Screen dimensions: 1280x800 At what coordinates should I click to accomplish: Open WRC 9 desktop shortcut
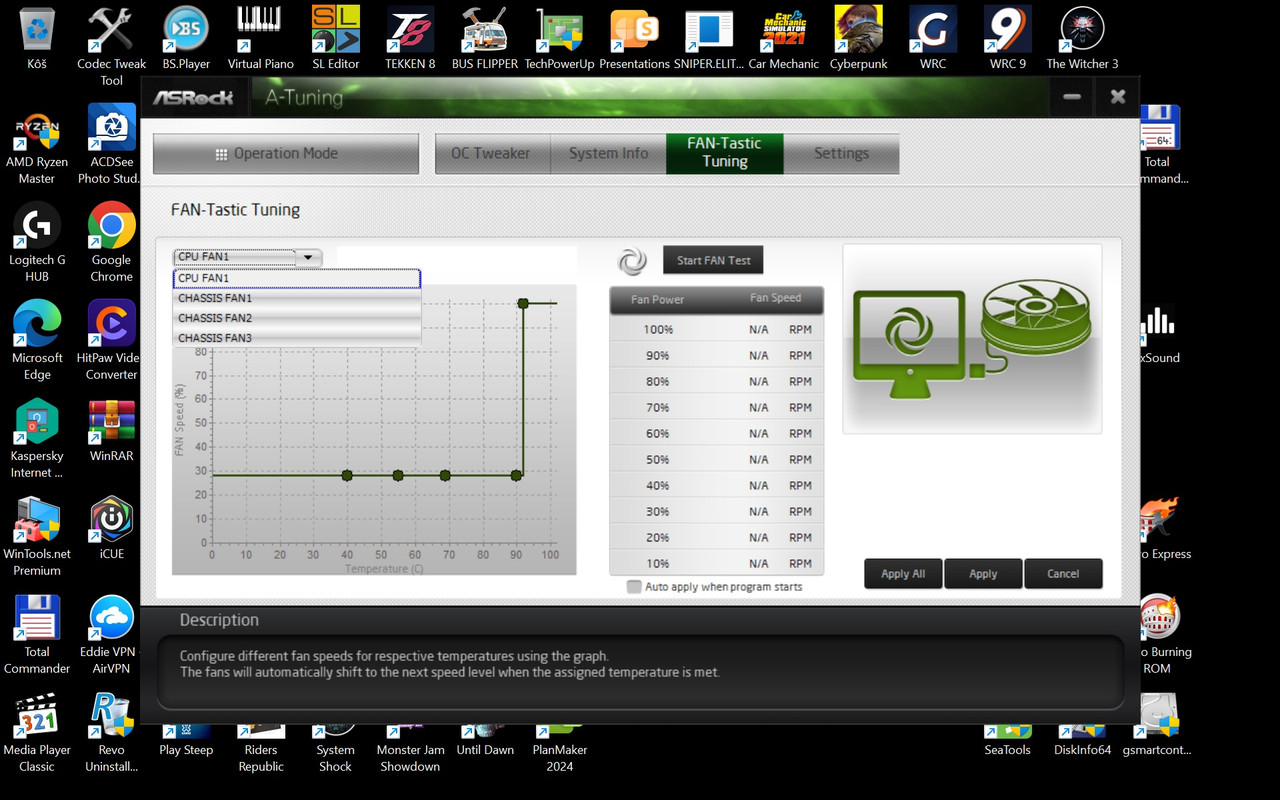[1008, 38]
